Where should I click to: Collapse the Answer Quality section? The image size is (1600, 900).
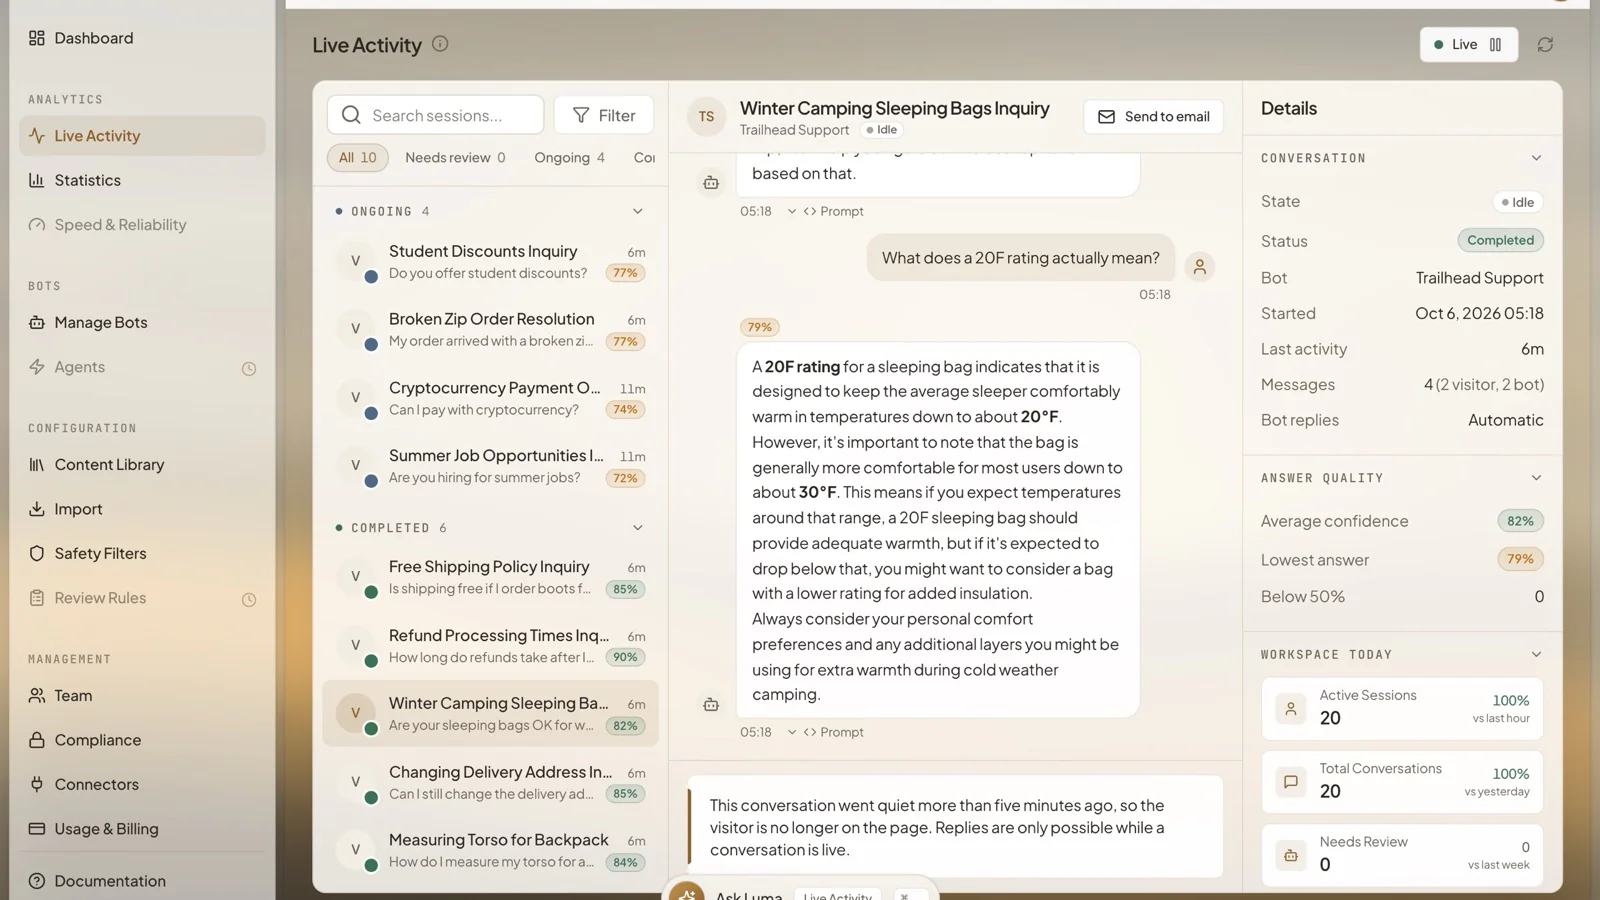(x=1536, y=478)
